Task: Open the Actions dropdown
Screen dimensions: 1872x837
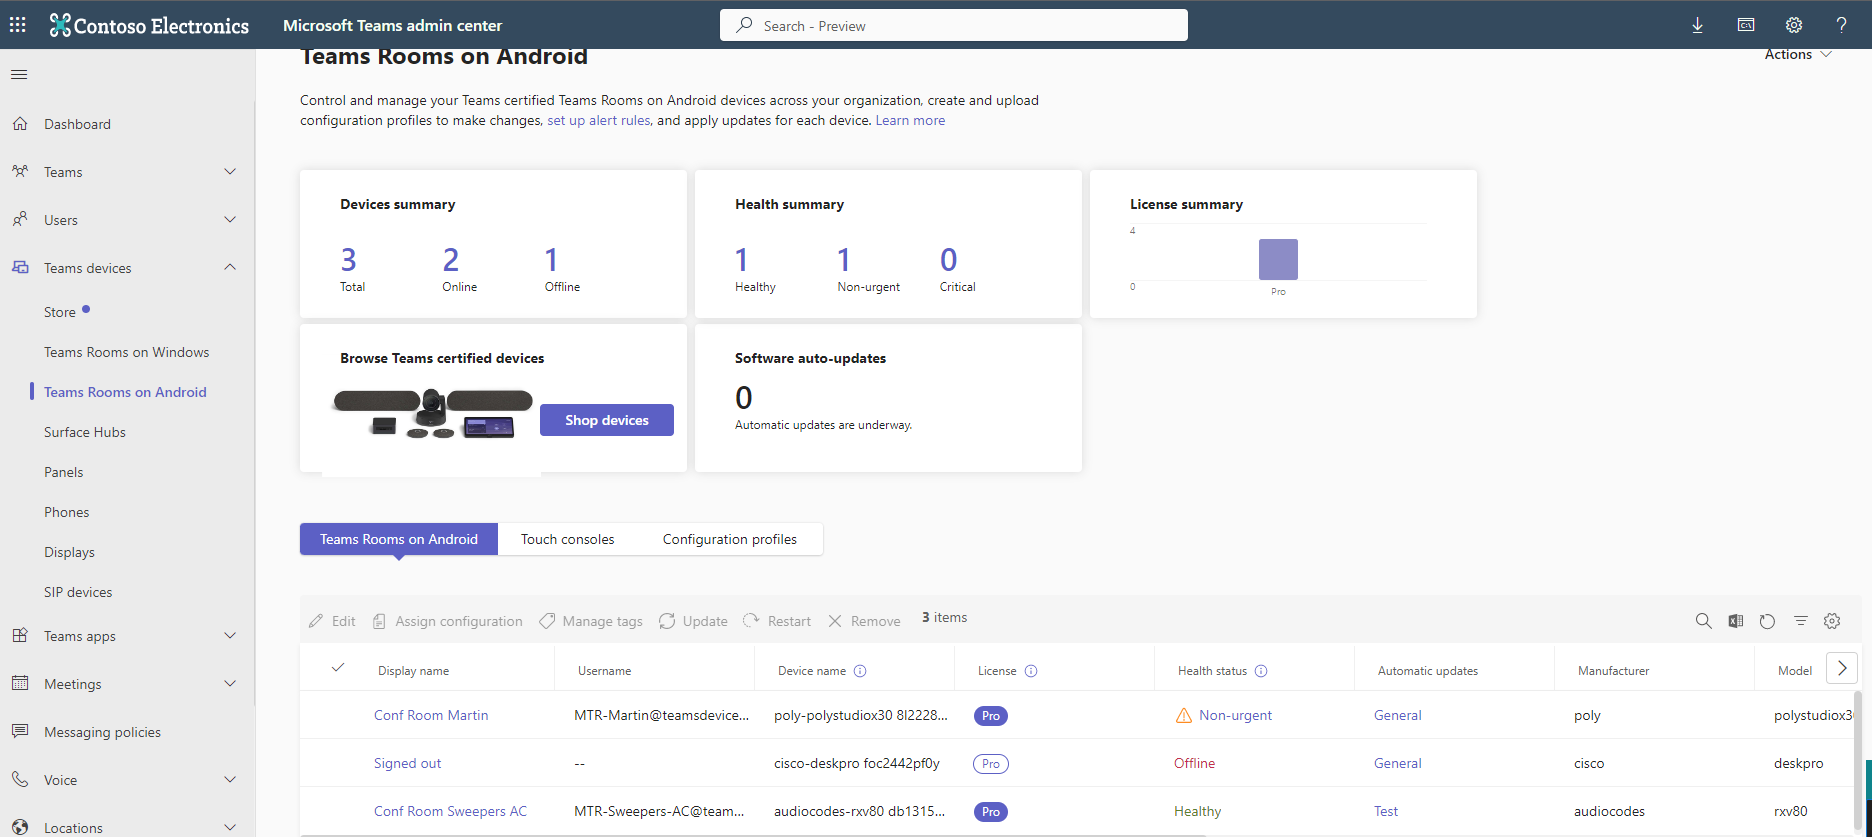Action: 1797,55
